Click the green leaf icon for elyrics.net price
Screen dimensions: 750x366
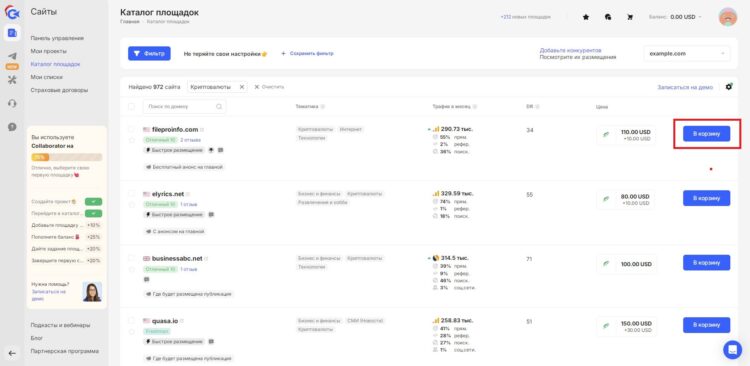[606, 199]
